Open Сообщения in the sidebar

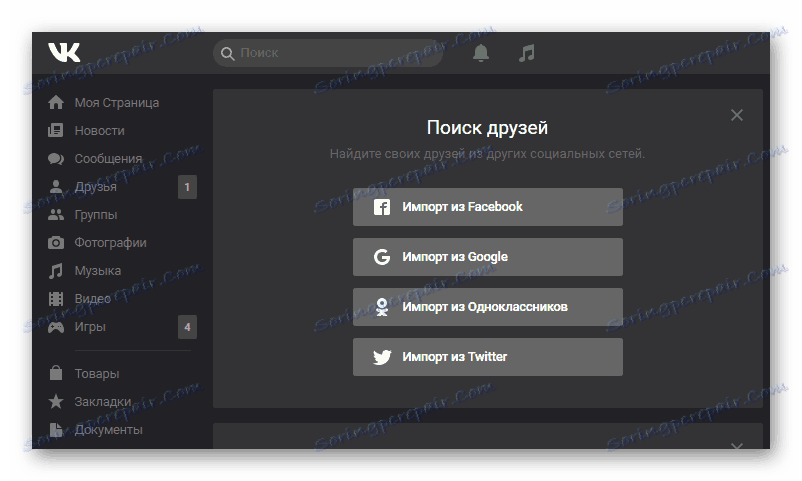pos(108,159)
